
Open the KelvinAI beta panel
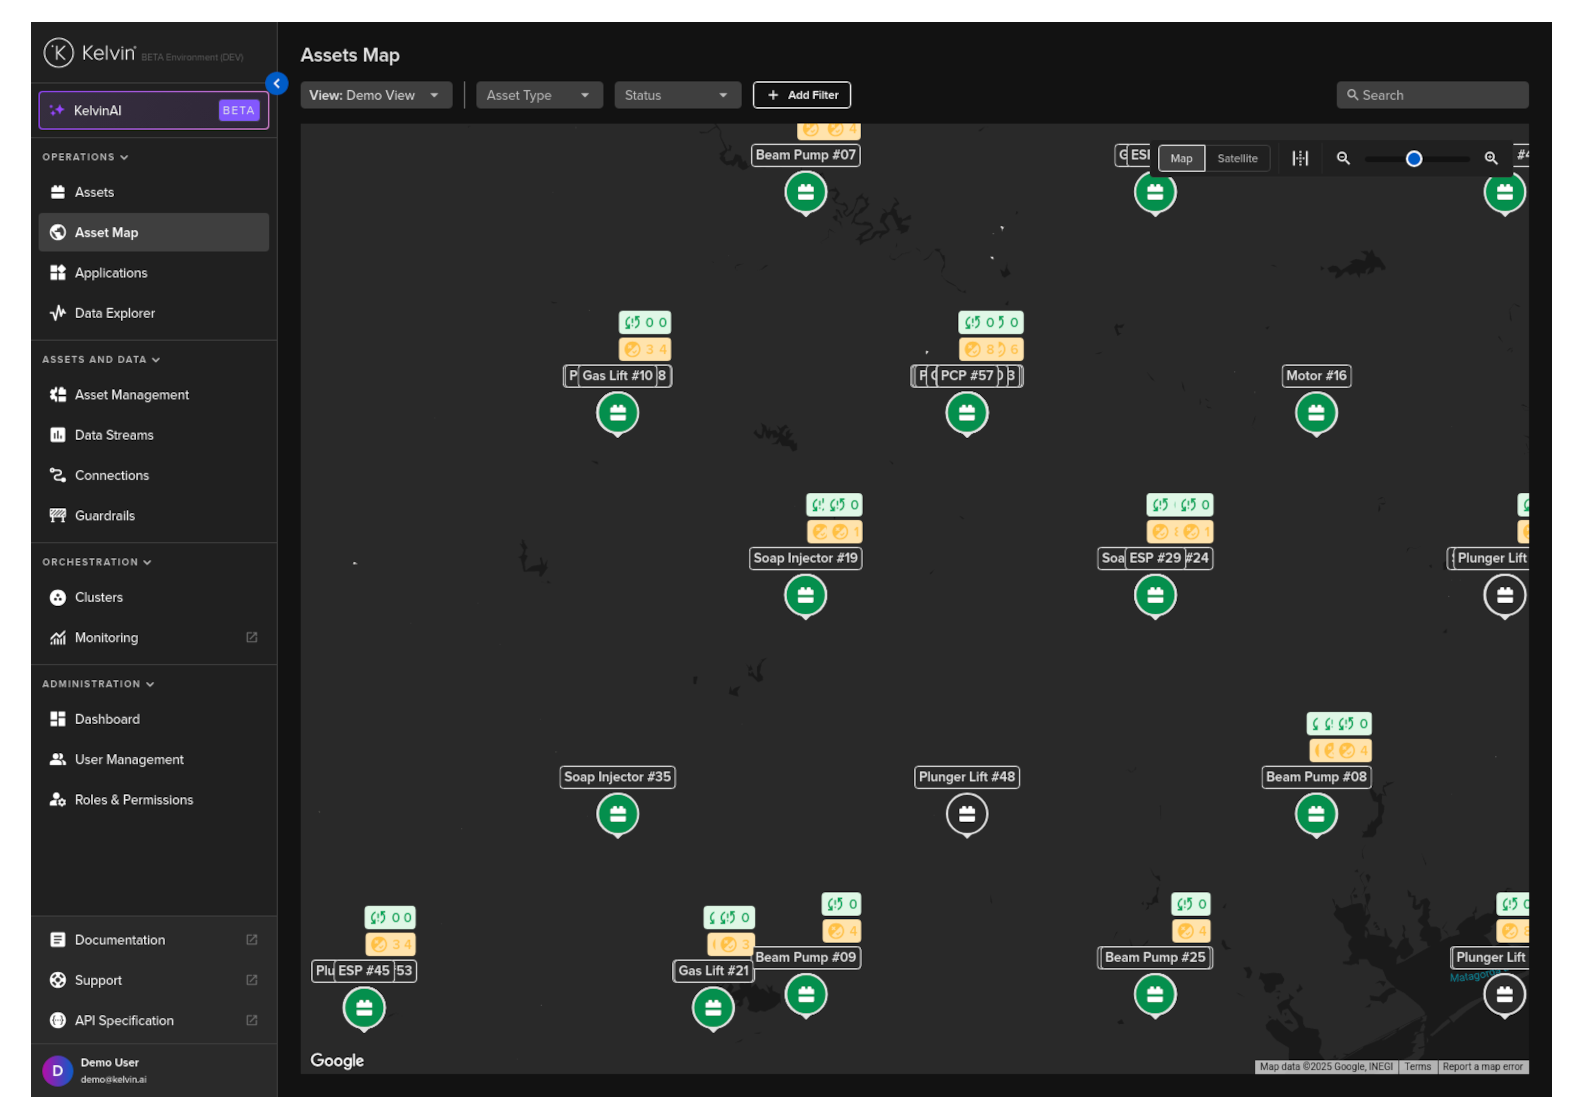(x=154, y=110)
